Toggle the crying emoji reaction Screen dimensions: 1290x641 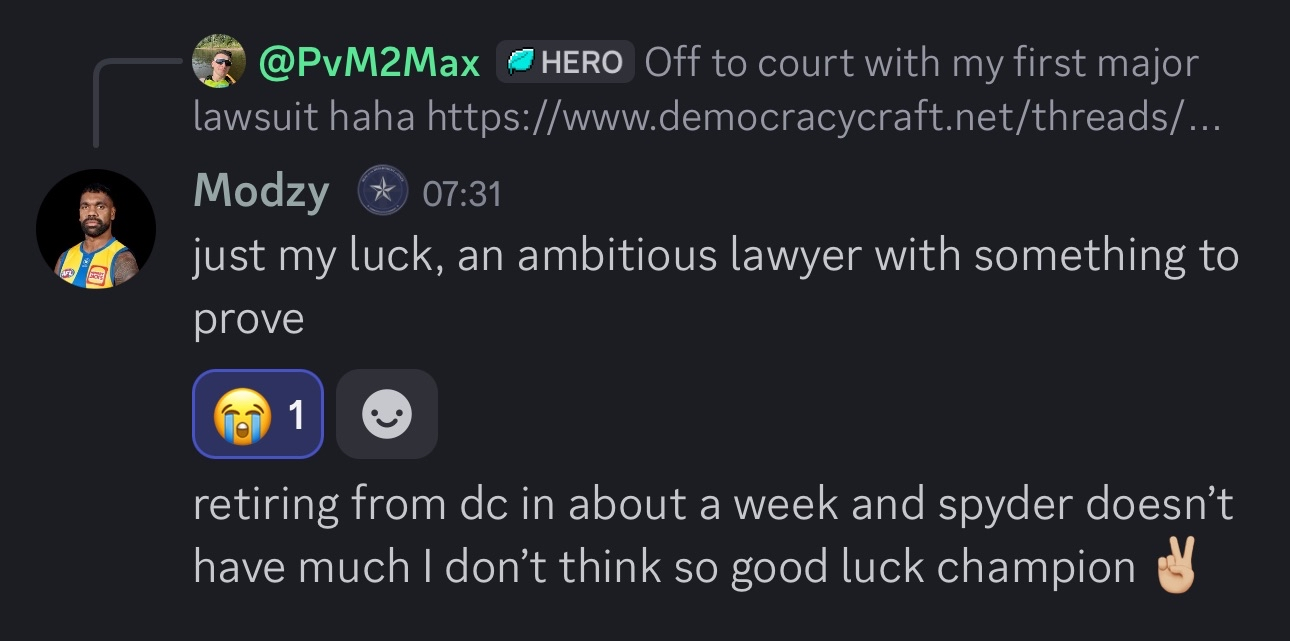[258, 414]
